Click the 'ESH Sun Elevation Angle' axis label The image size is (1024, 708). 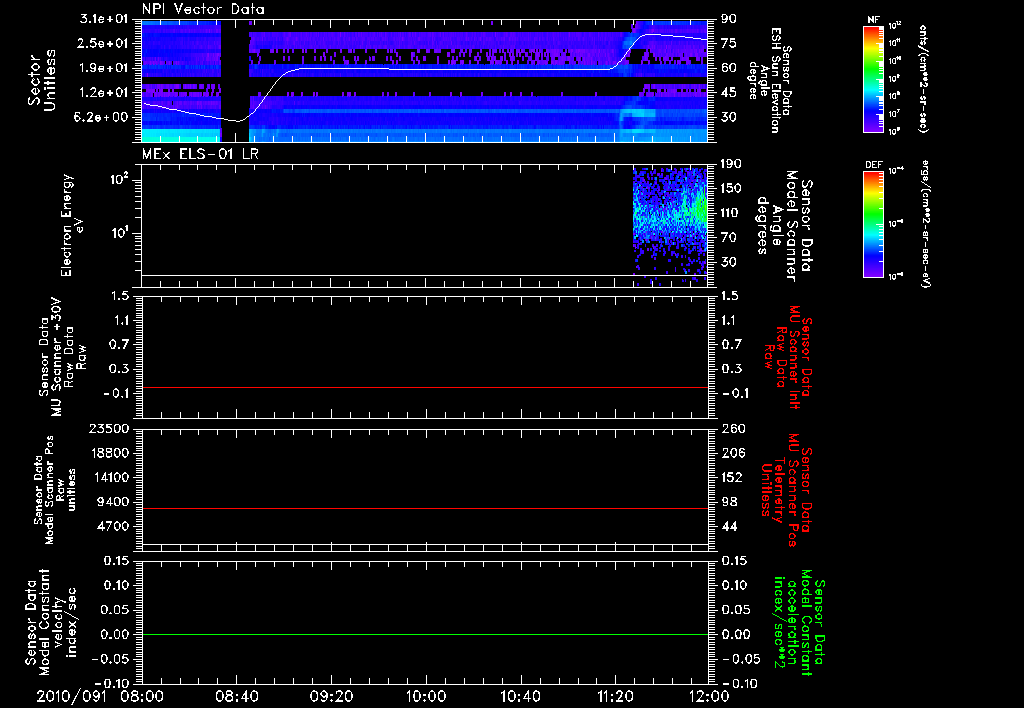[x=768, y=80]
